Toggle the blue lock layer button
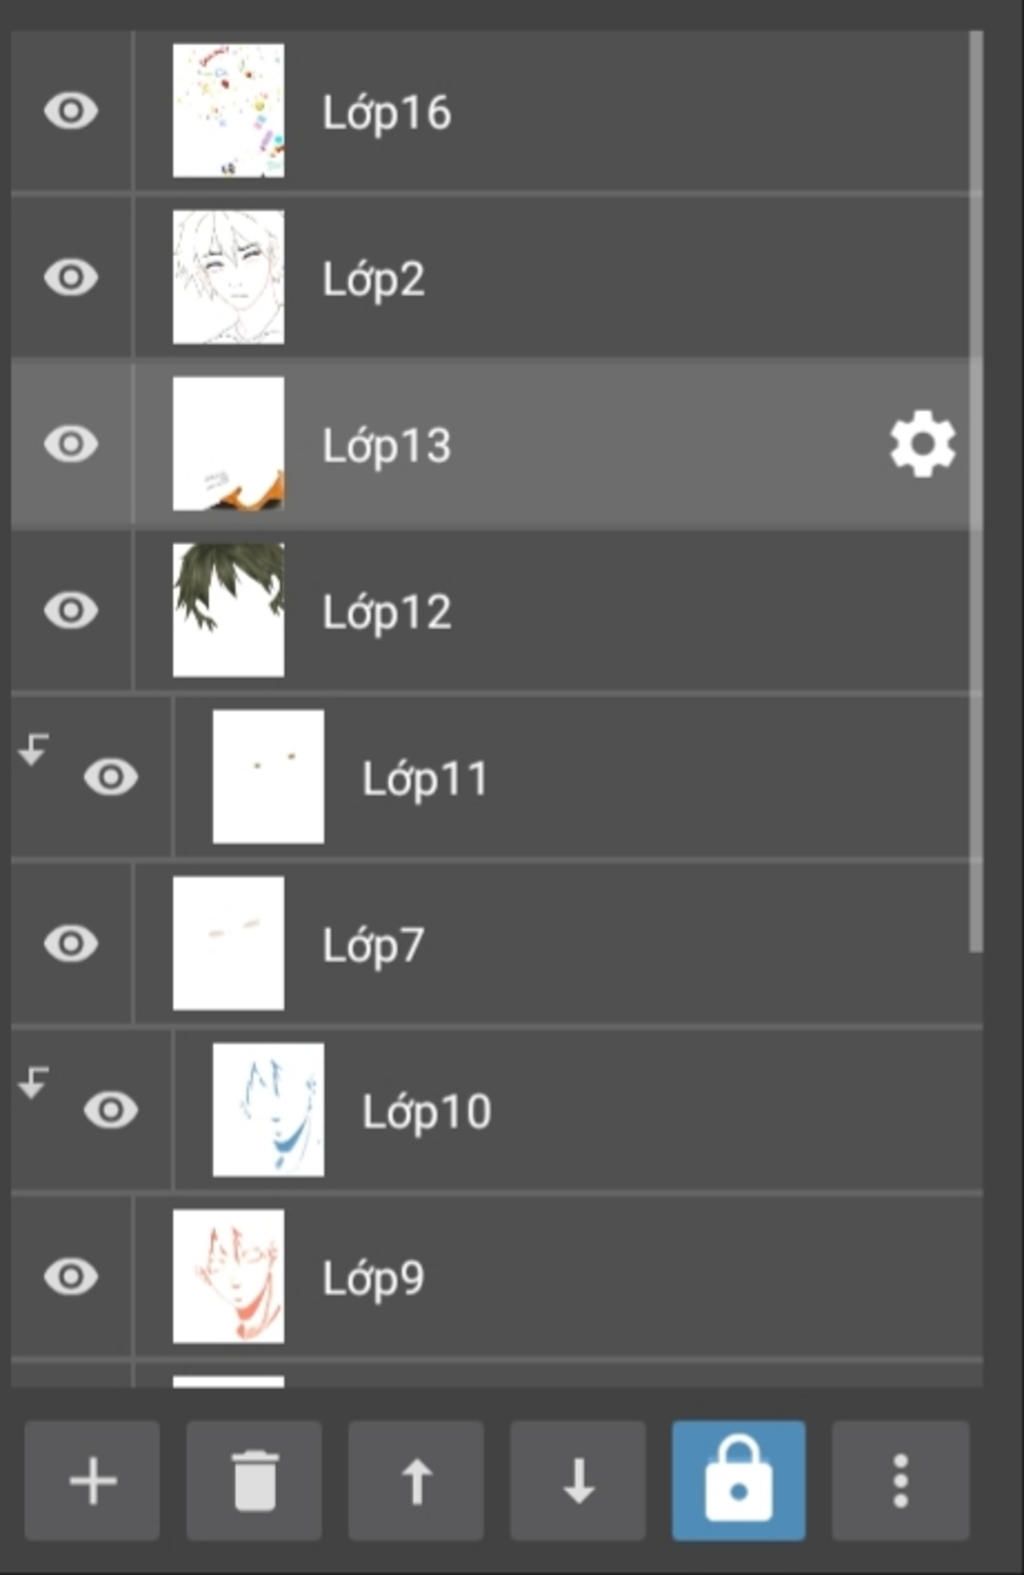 (x=739, y=1480)
